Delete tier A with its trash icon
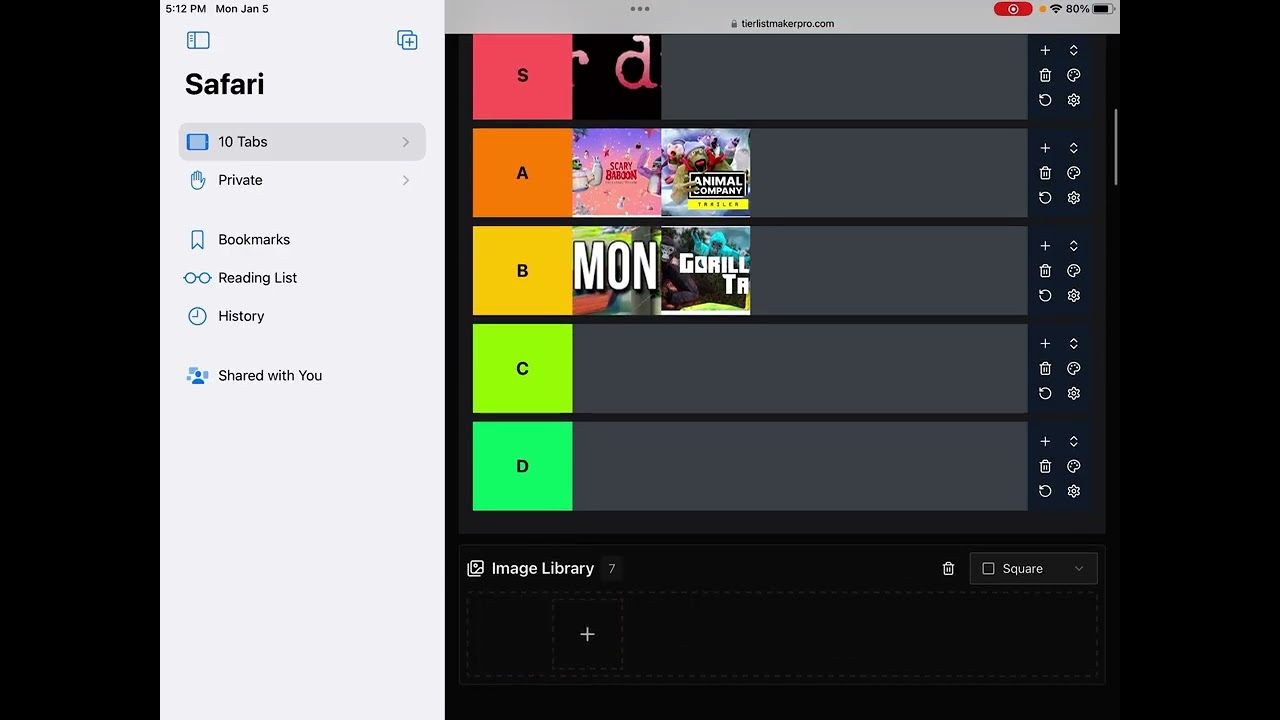 pyautogui.click(x=1045, y=173)
